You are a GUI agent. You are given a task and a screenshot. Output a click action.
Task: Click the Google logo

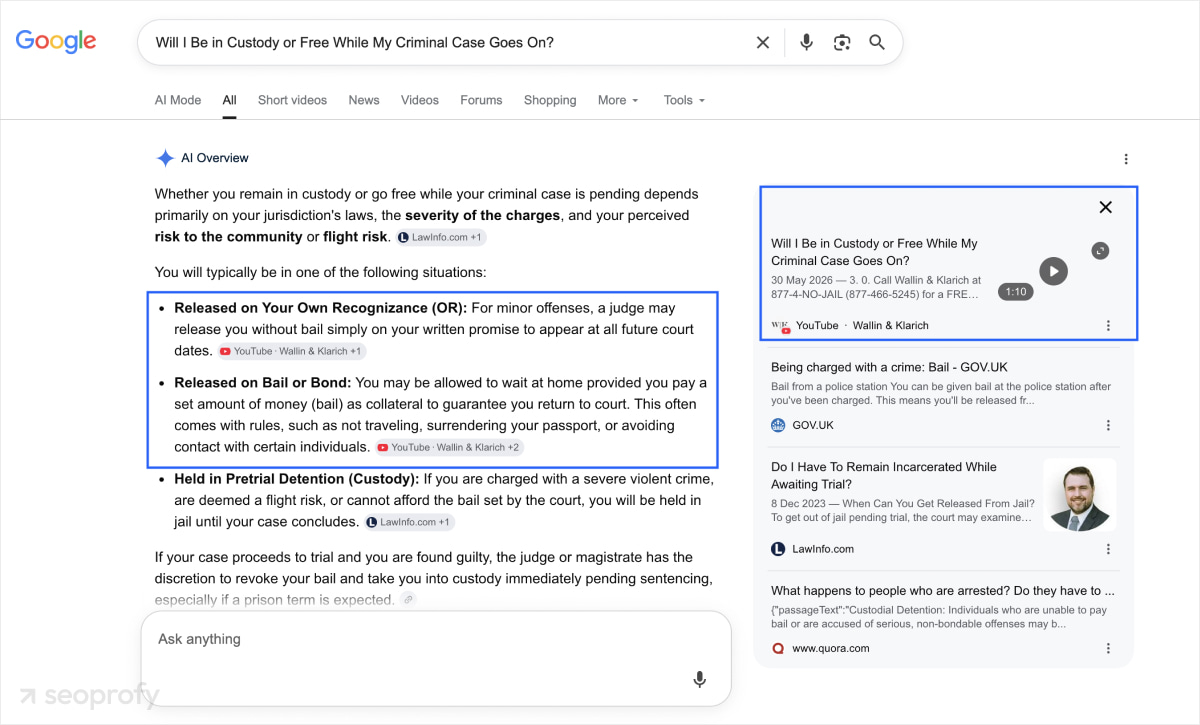[x=56, y=41]
